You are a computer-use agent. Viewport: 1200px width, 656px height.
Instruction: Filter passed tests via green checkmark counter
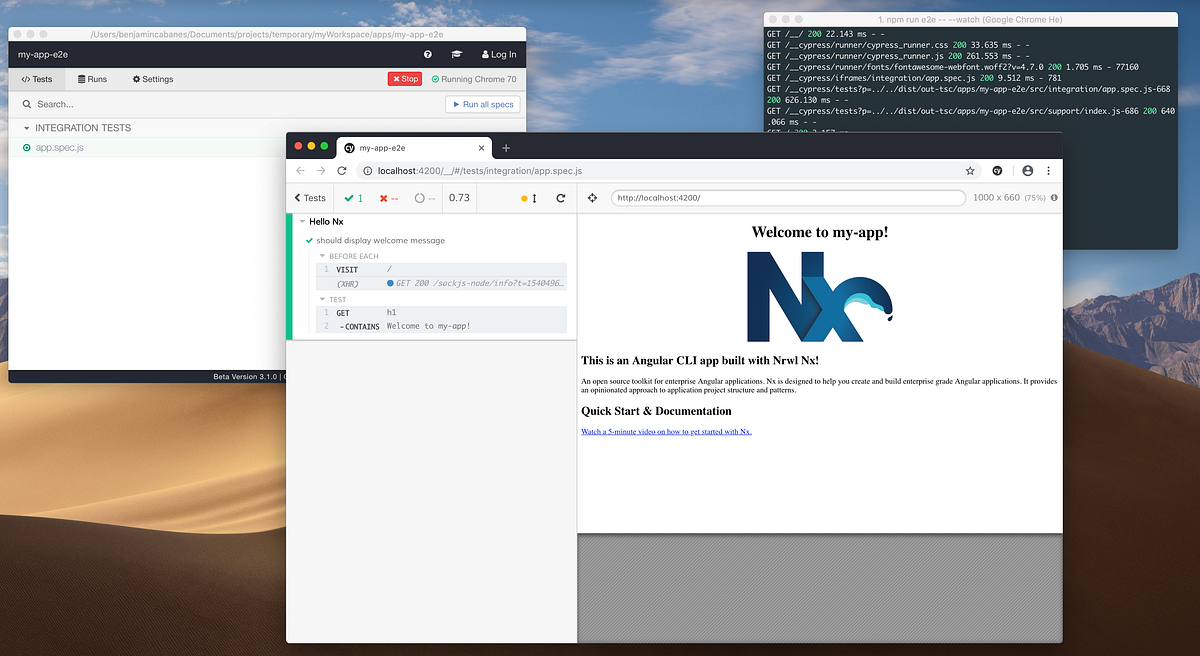point(351,197)
